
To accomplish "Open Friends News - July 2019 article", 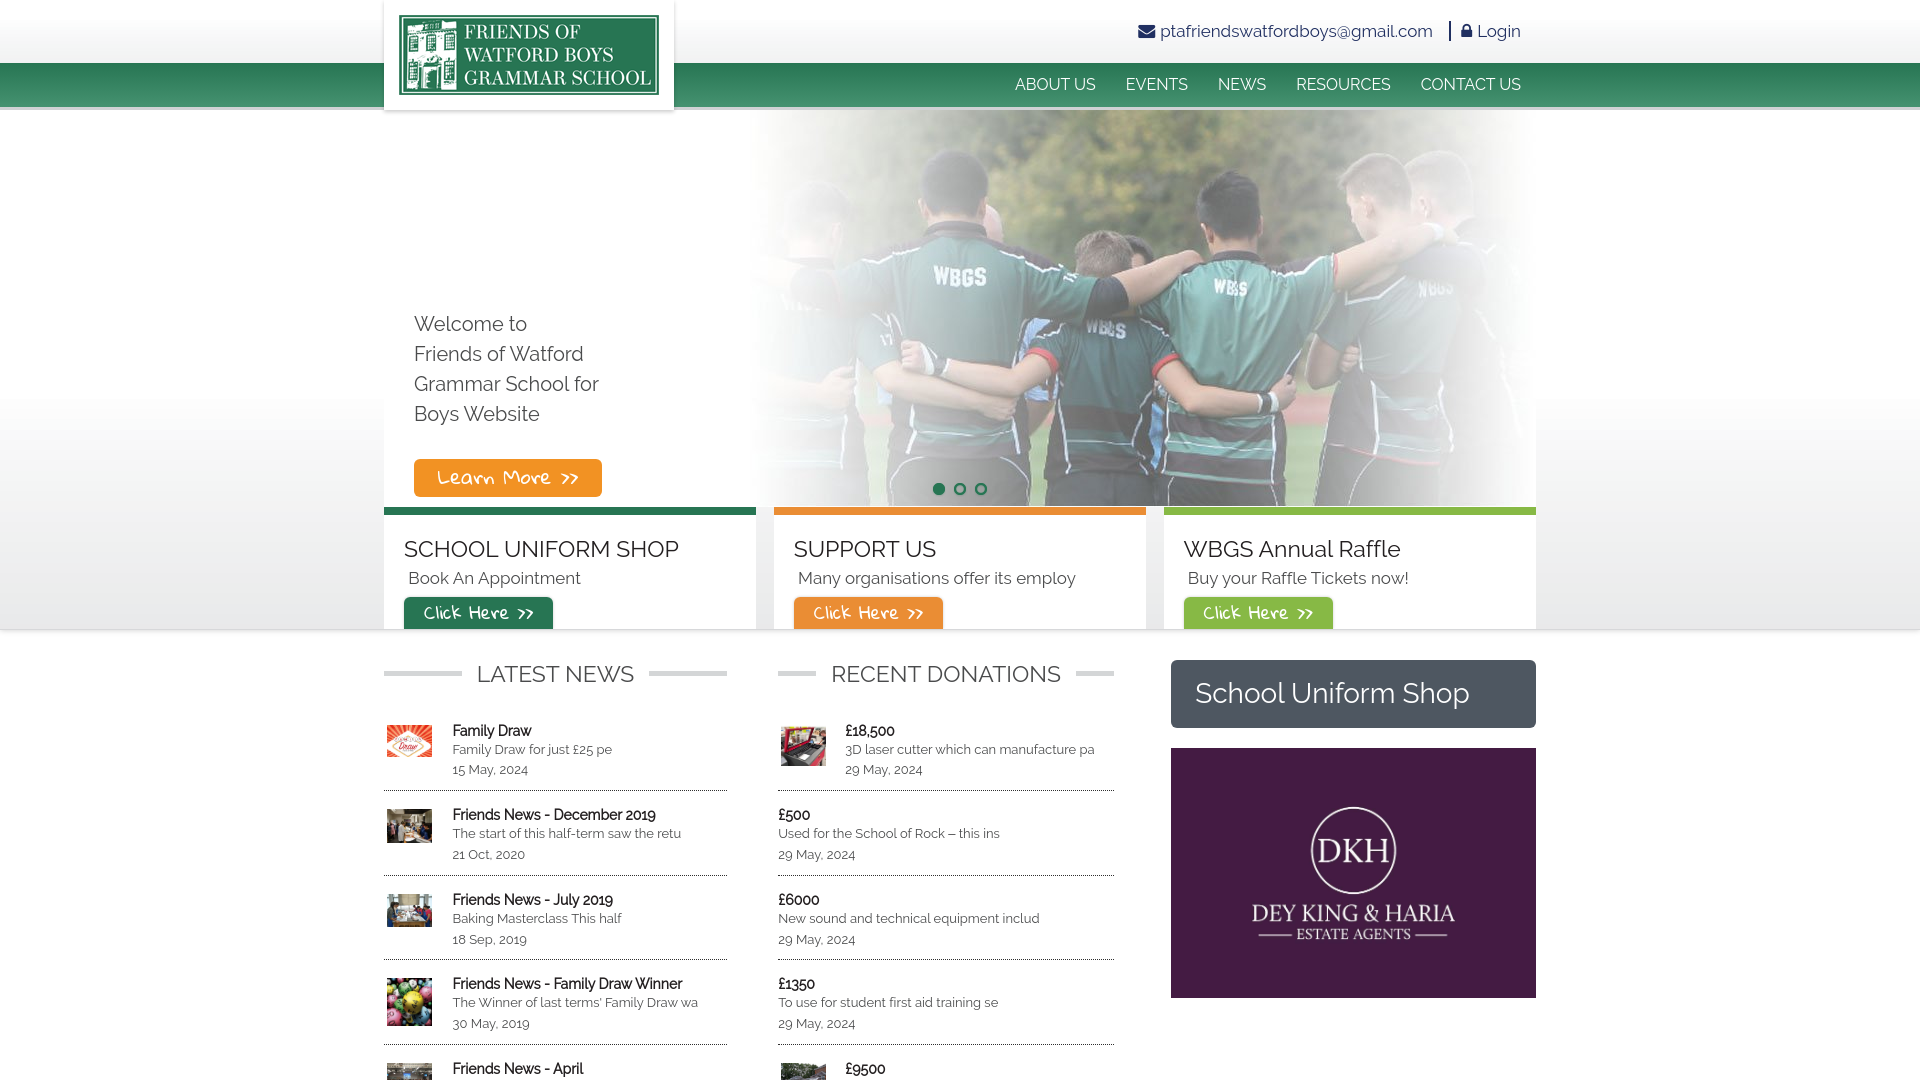I will point(533,900).
